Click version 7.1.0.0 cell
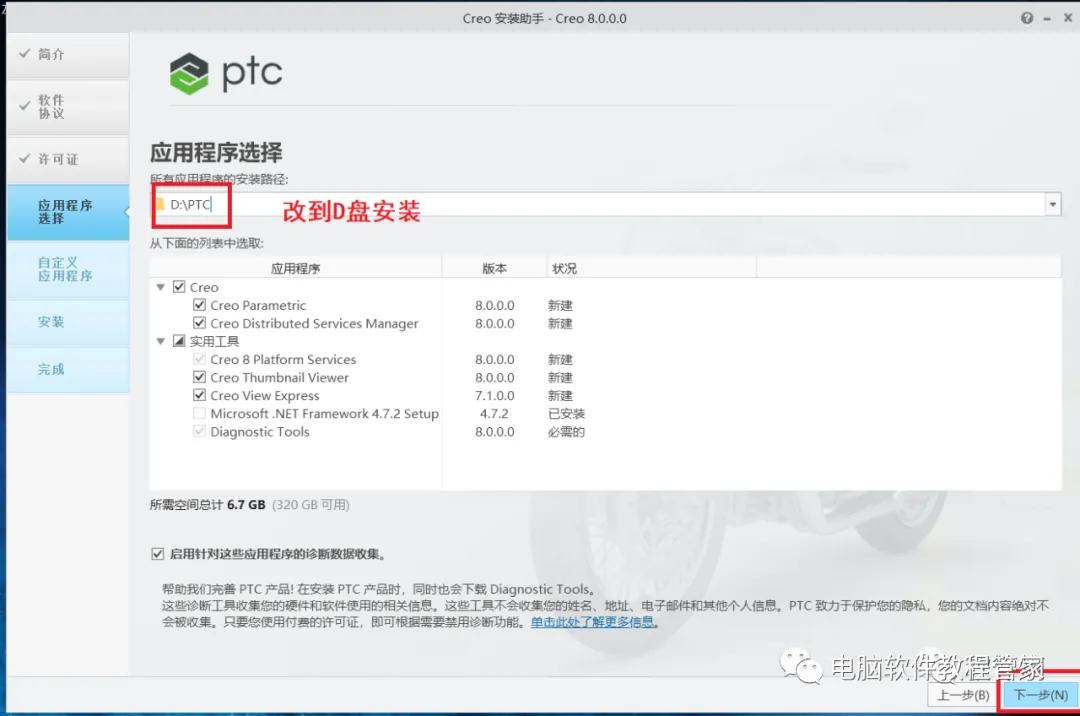 495,395
